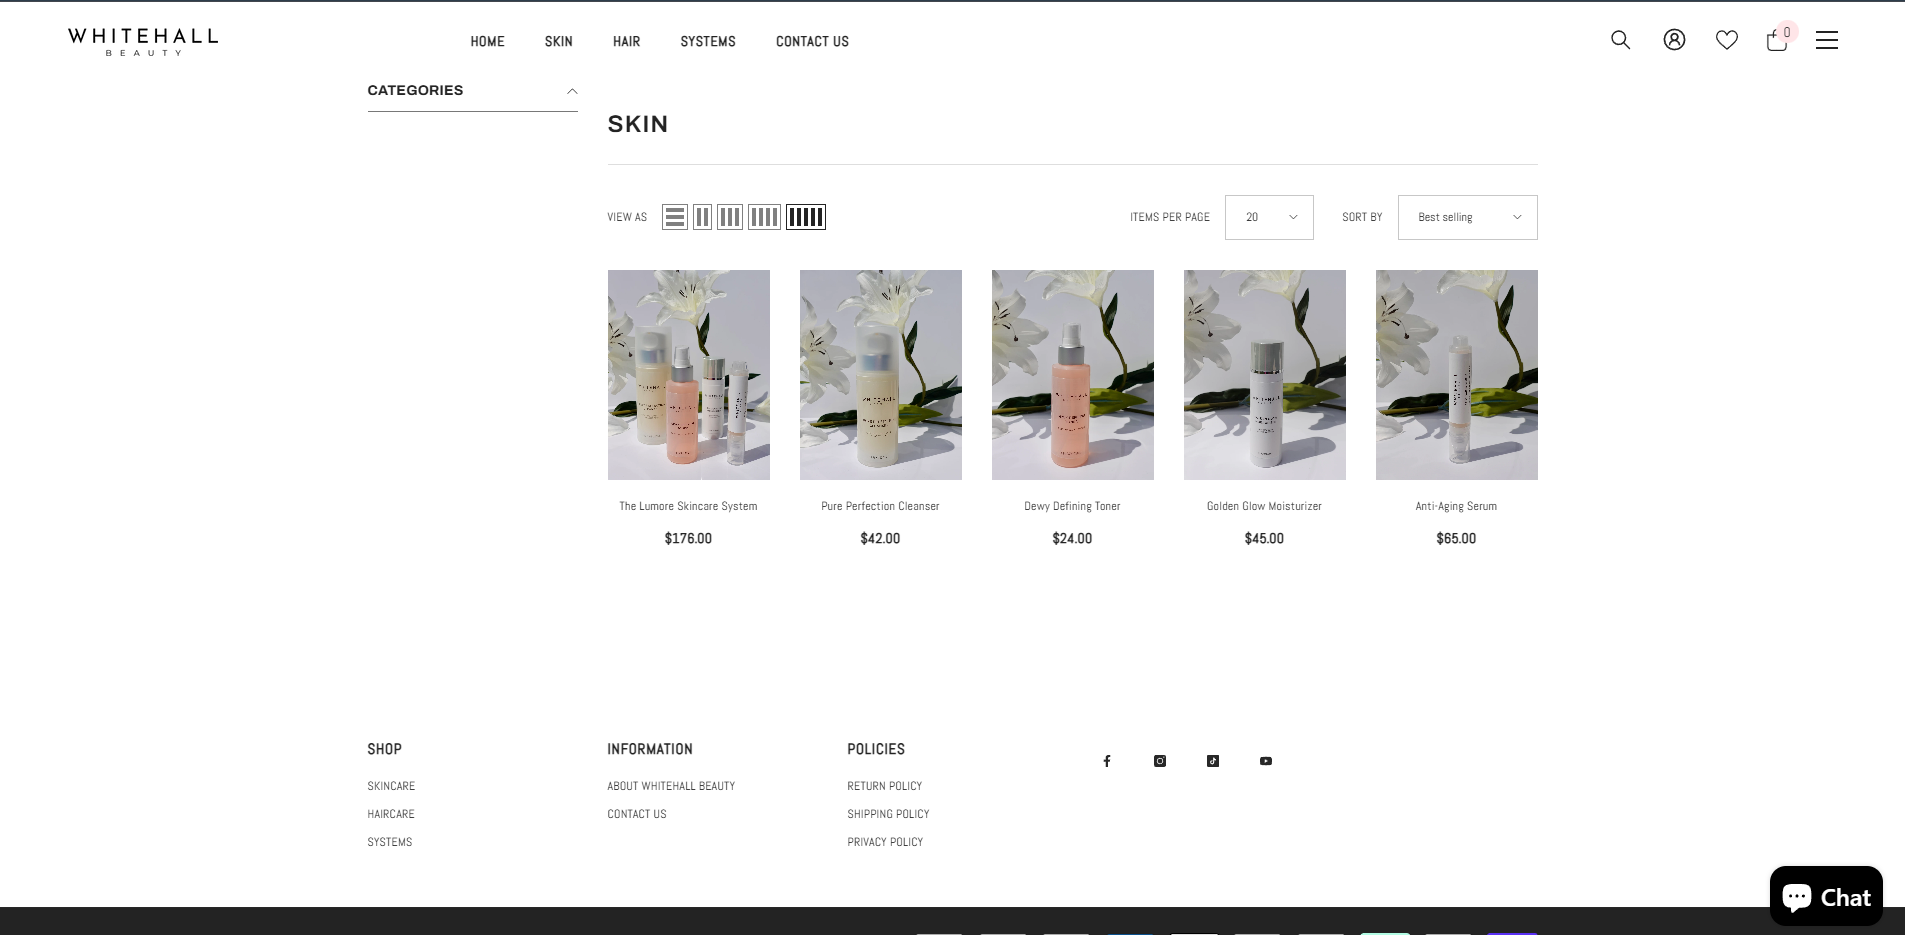Open Systems in the navigation menu

coord(708,41)
